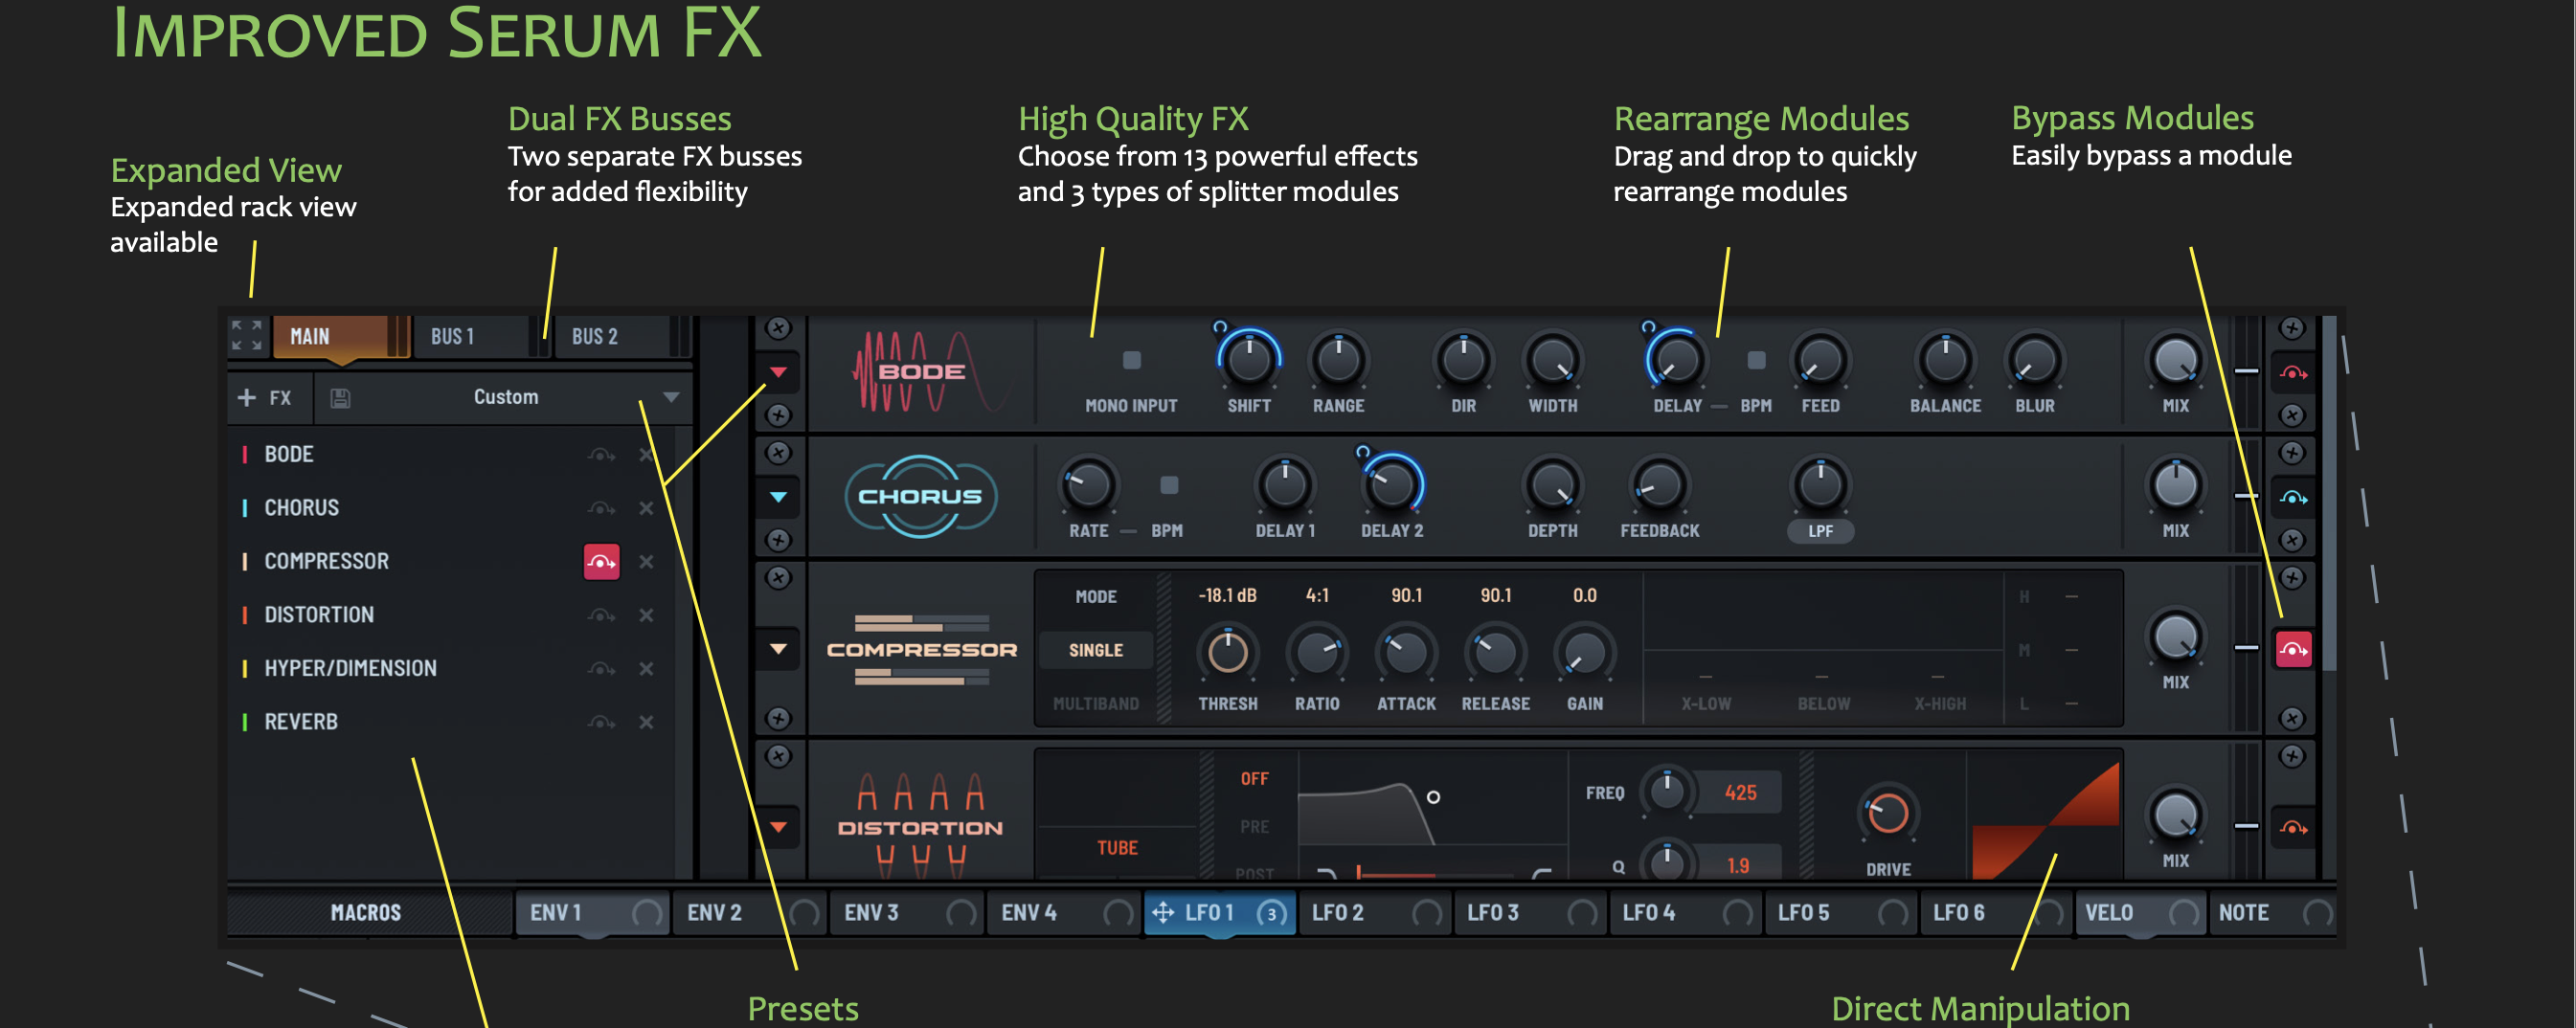Toggle bypass for CHORUS in the list
2576x1028 pixels.
(601, 508)
